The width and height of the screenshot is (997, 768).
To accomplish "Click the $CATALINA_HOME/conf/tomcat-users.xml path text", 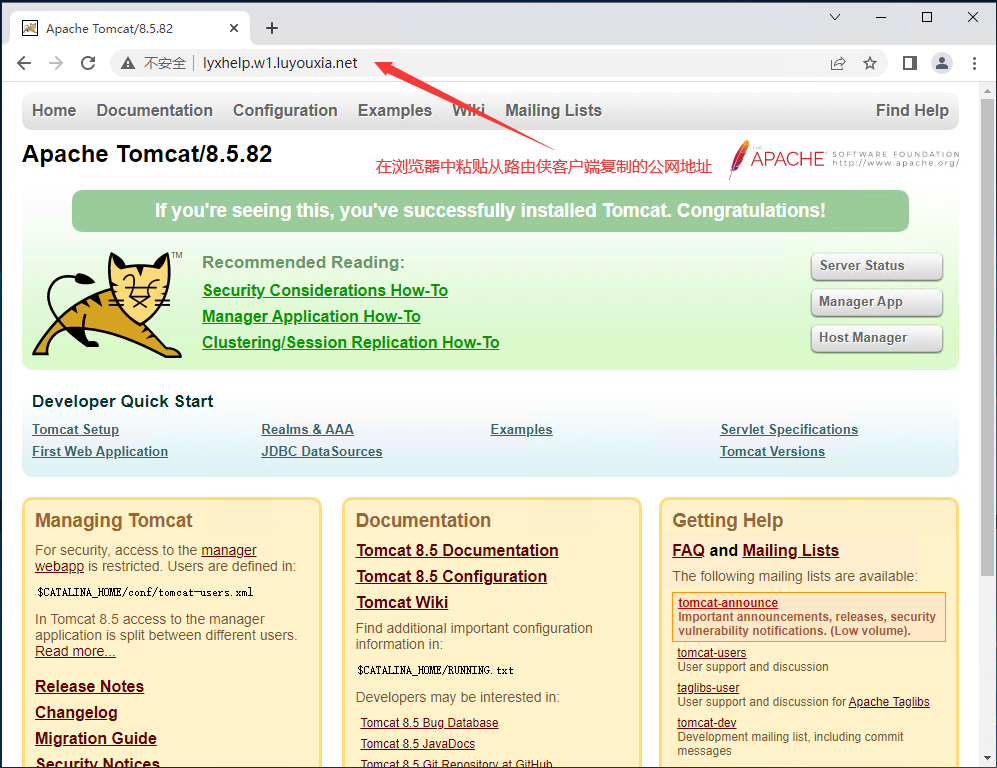I will pyautogui.click(x=145, y=593).
